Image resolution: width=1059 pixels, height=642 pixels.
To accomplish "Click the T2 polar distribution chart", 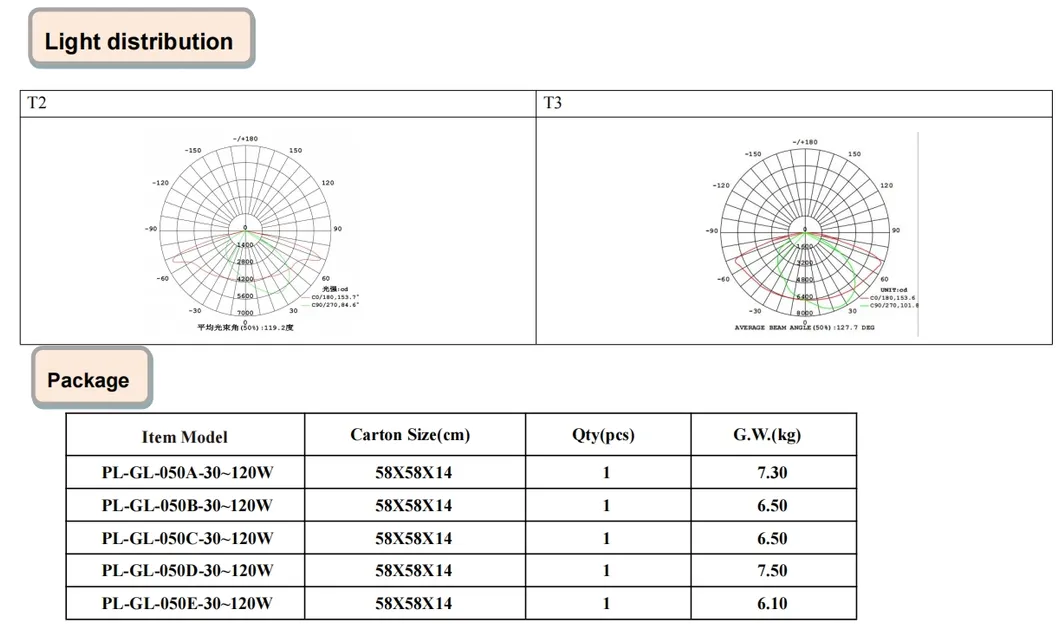I will coord(251,232).
